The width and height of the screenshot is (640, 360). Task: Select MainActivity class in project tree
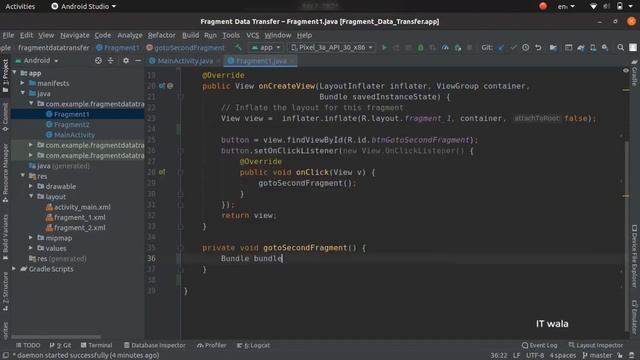click(74, 135)
